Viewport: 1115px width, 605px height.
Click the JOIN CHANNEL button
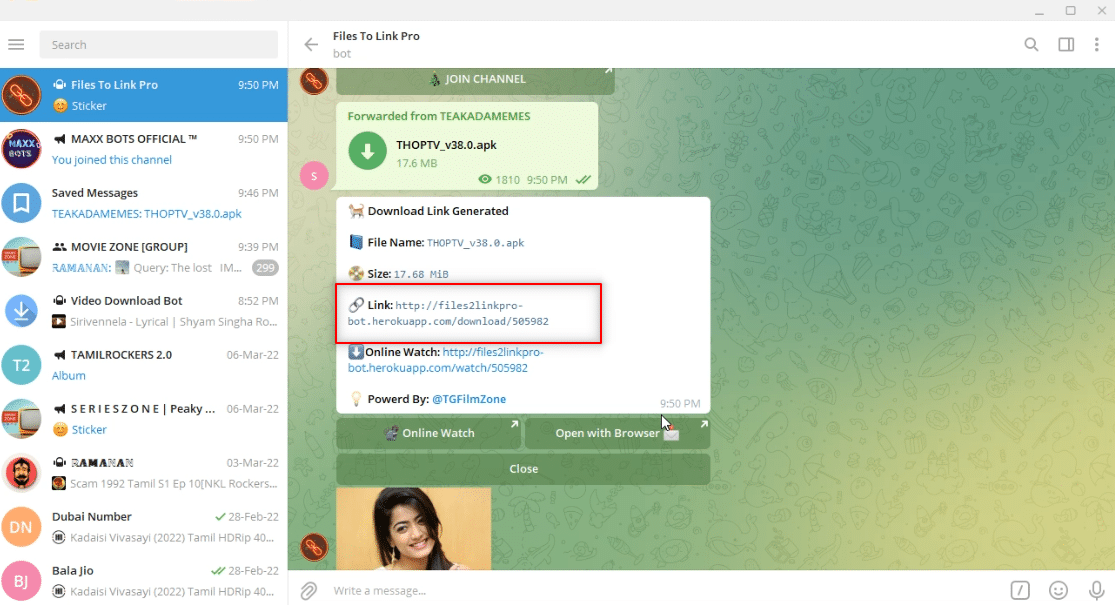pyautogui.click(x=475, y=80)
